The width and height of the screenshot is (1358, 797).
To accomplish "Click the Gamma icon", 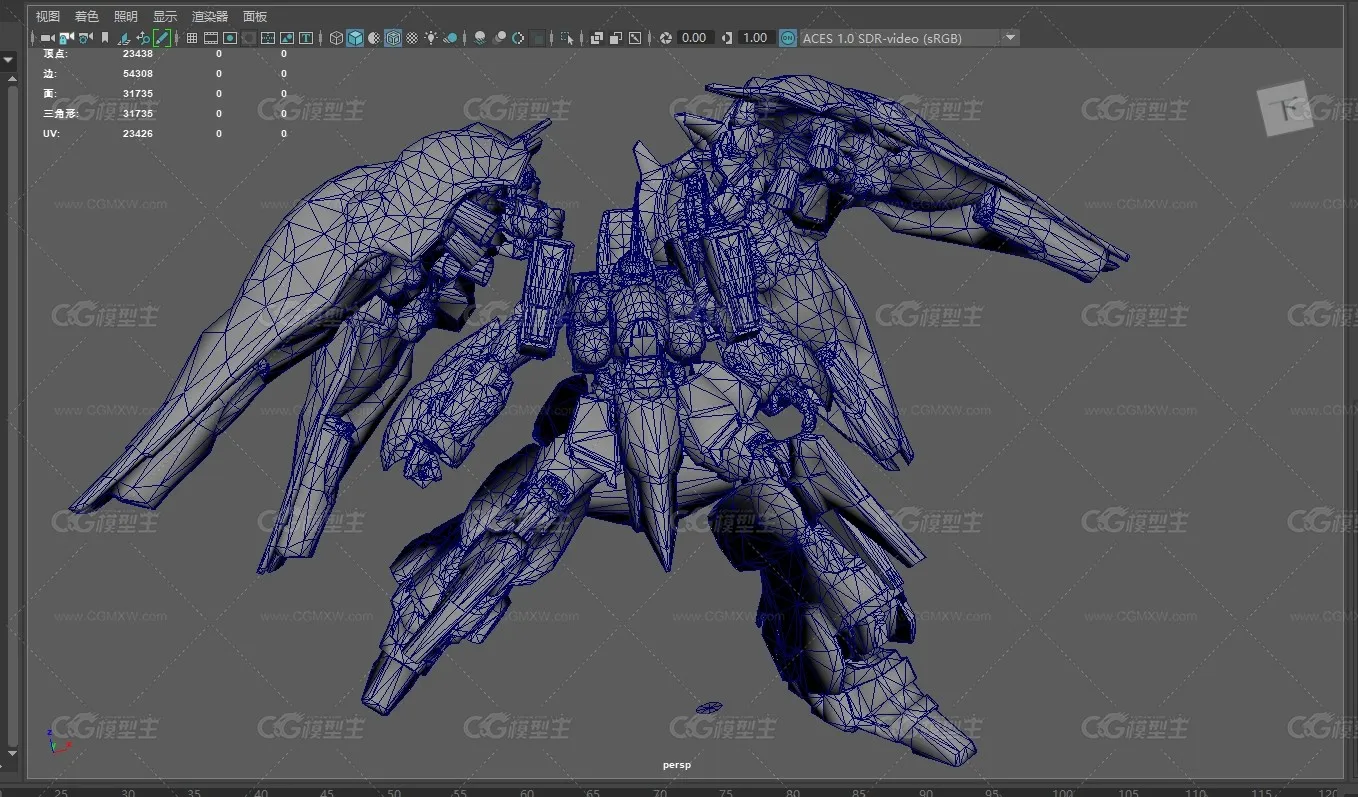I will 727,38.
